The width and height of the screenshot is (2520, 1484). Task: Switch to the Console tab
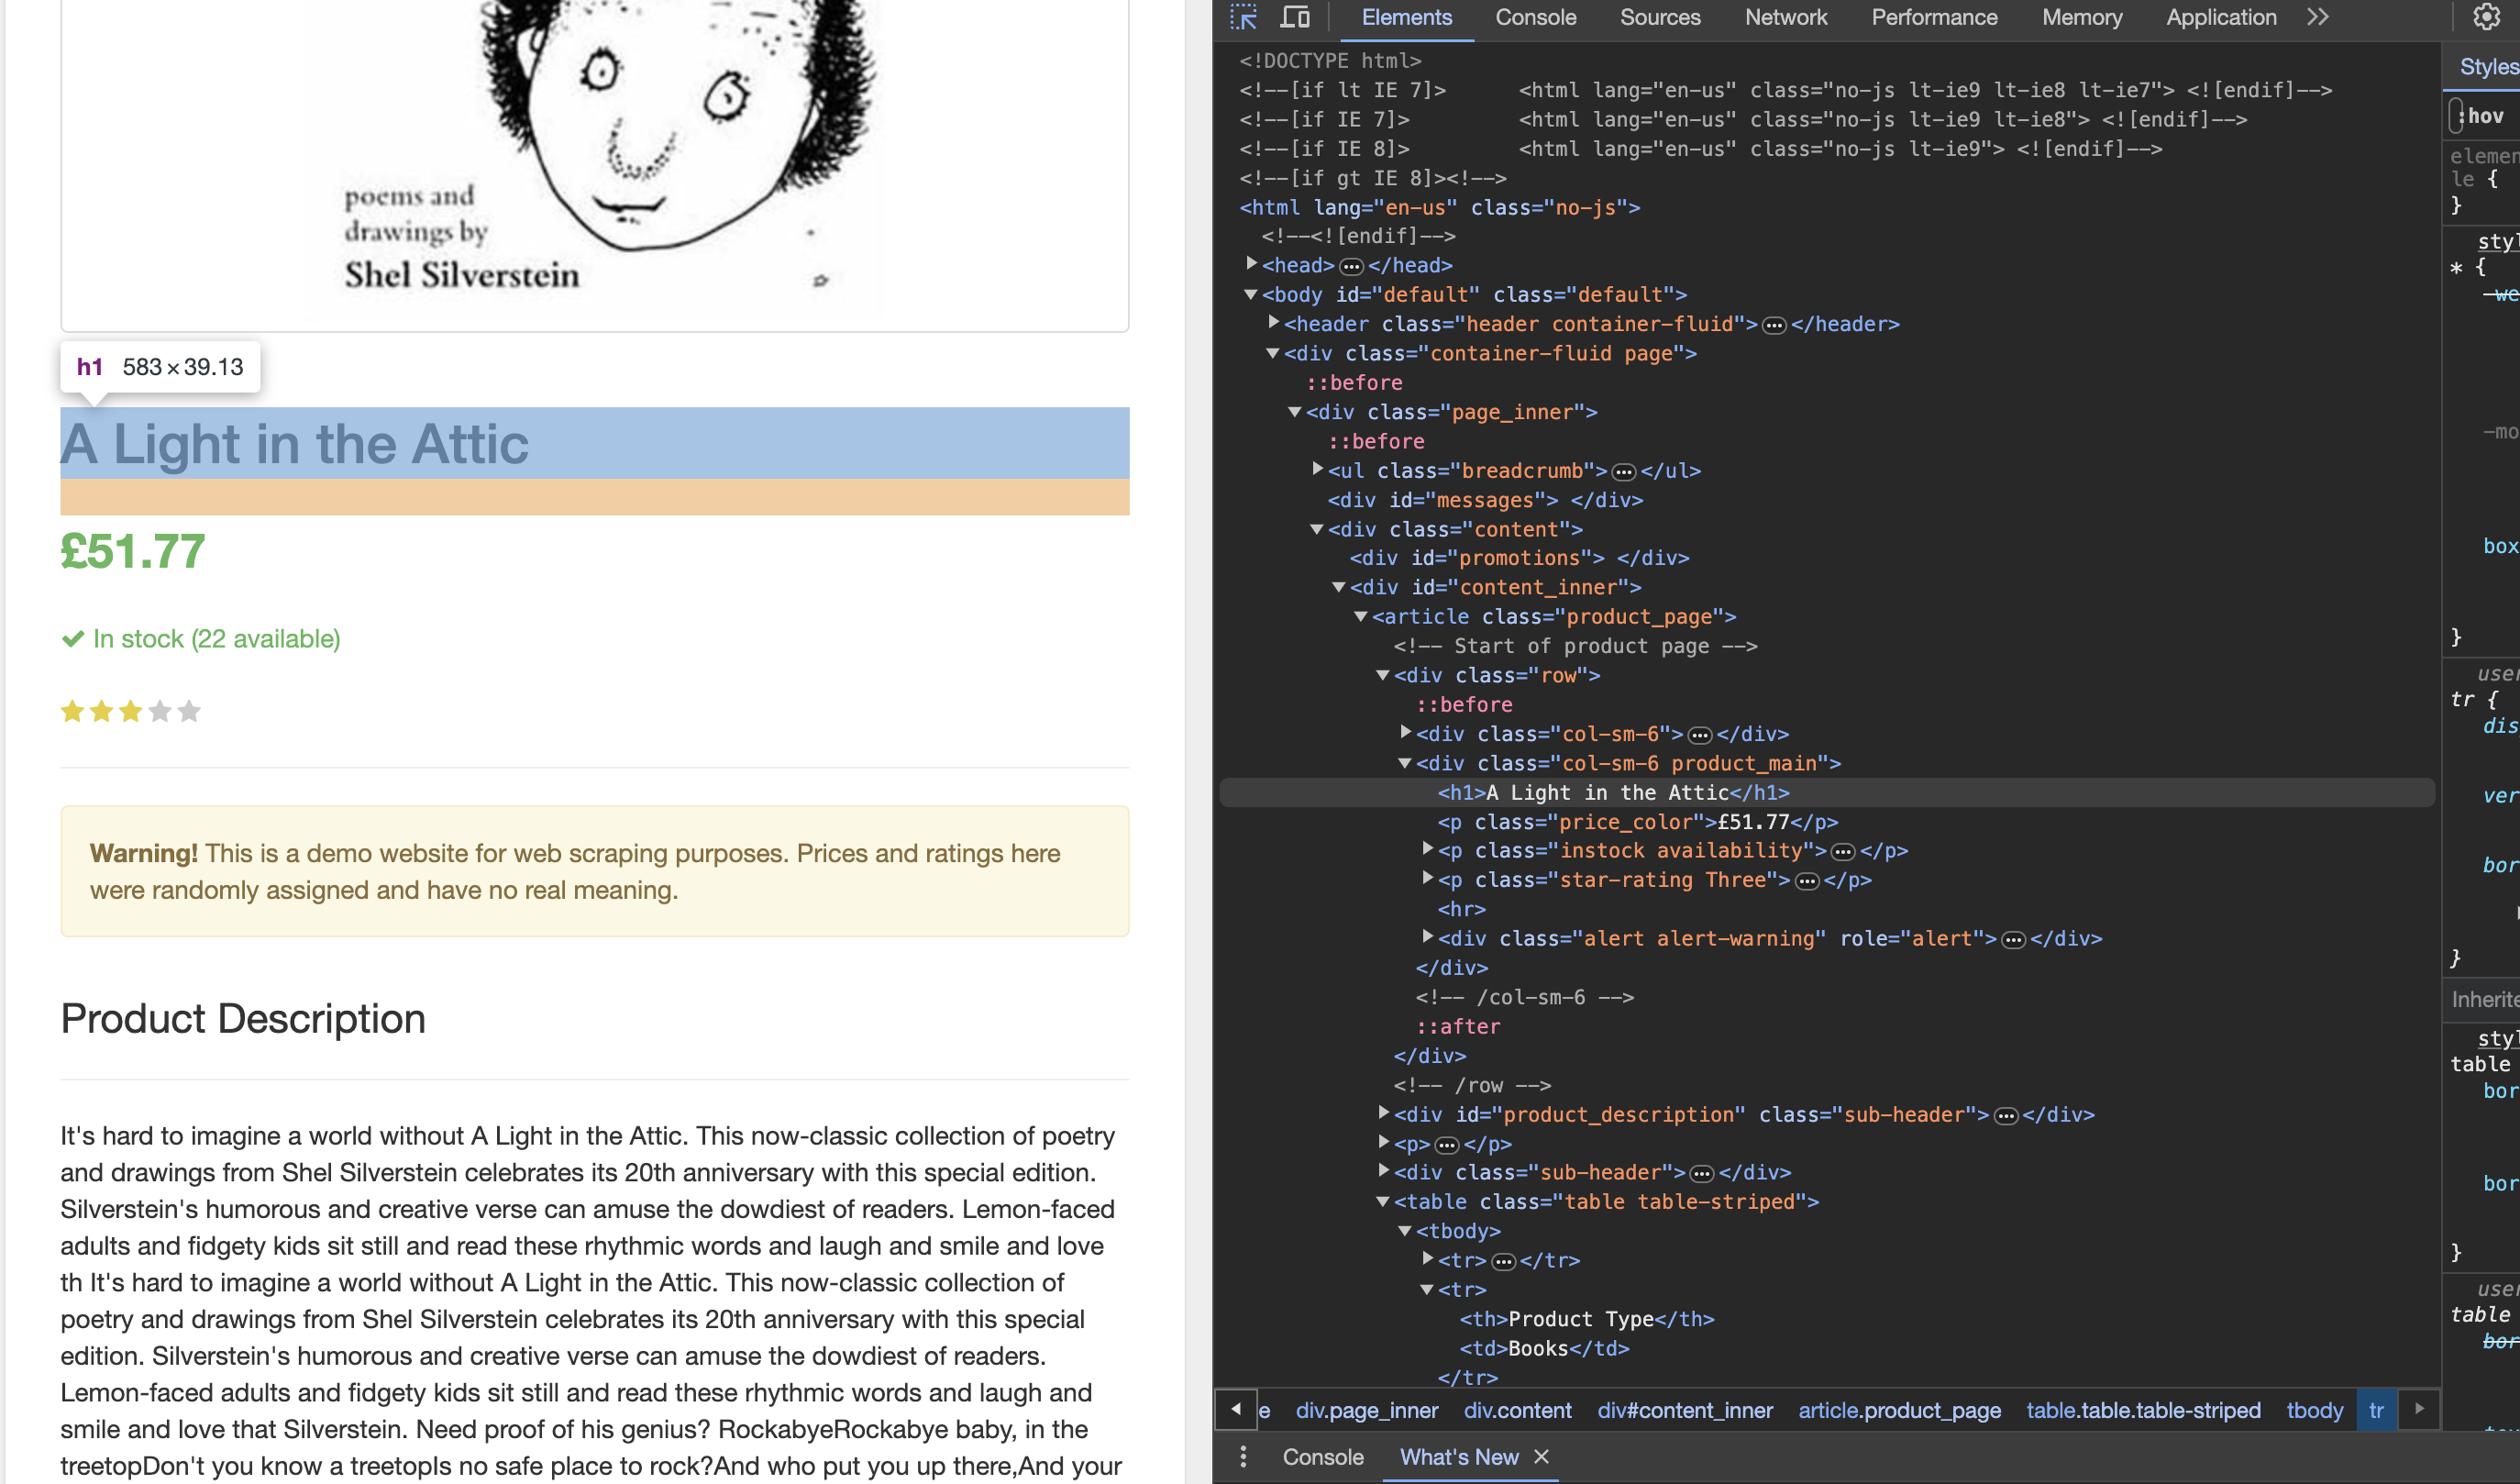1535,17
